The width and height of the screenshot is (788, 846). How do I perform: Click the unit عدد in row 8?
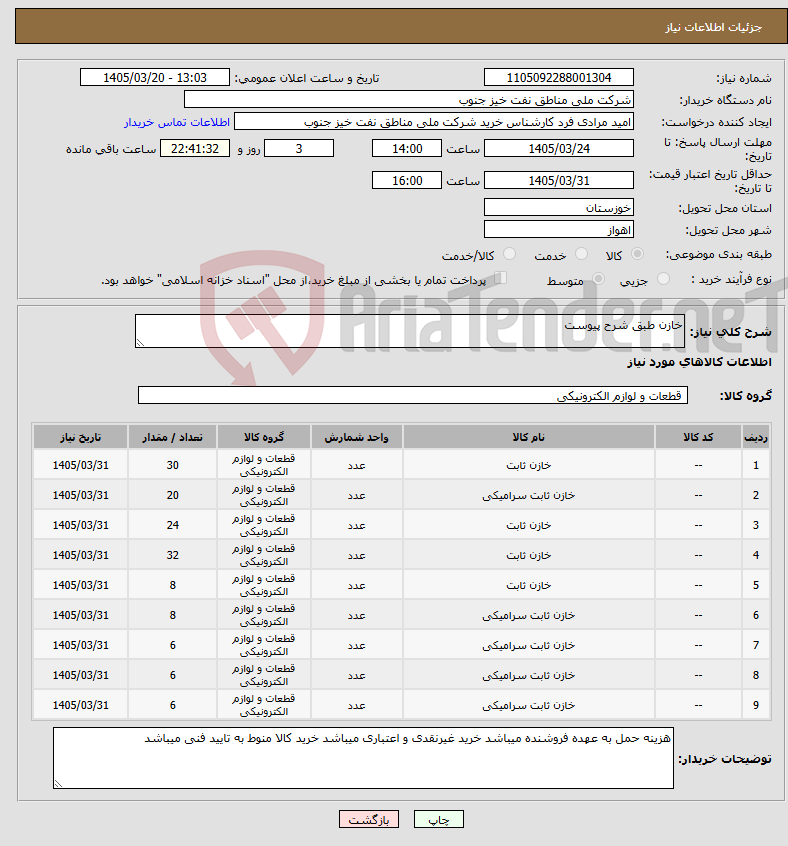pos(357,676)
